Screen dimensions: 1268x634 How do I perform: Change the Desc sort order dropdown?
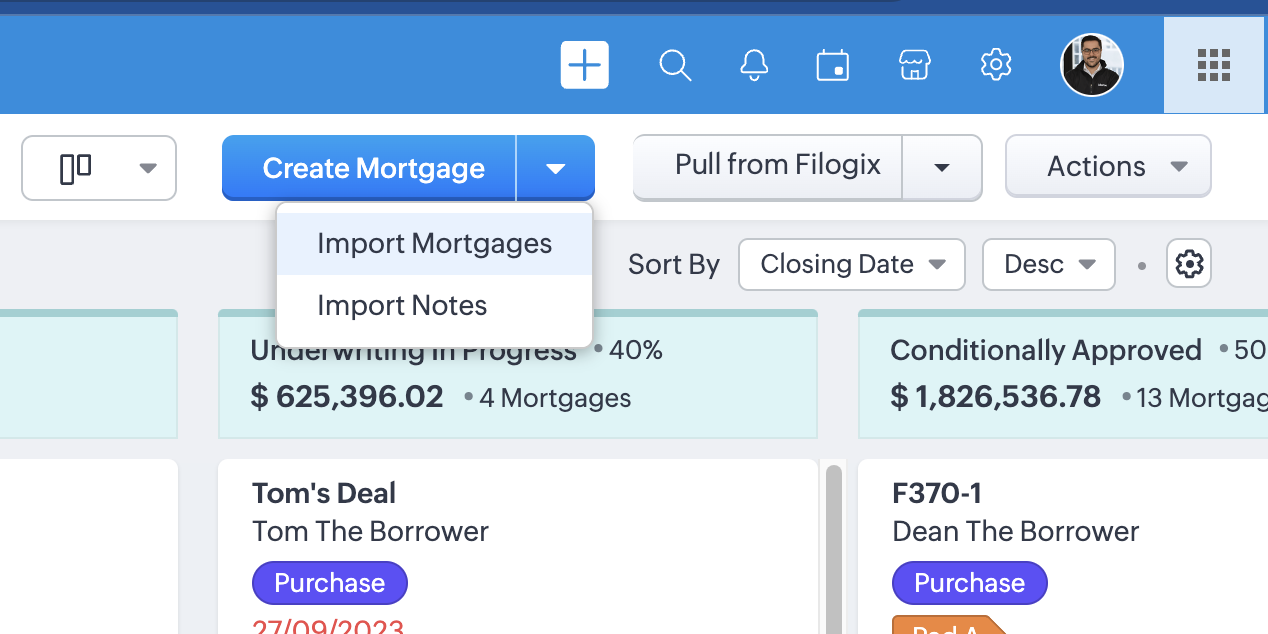coord(1048,264)
